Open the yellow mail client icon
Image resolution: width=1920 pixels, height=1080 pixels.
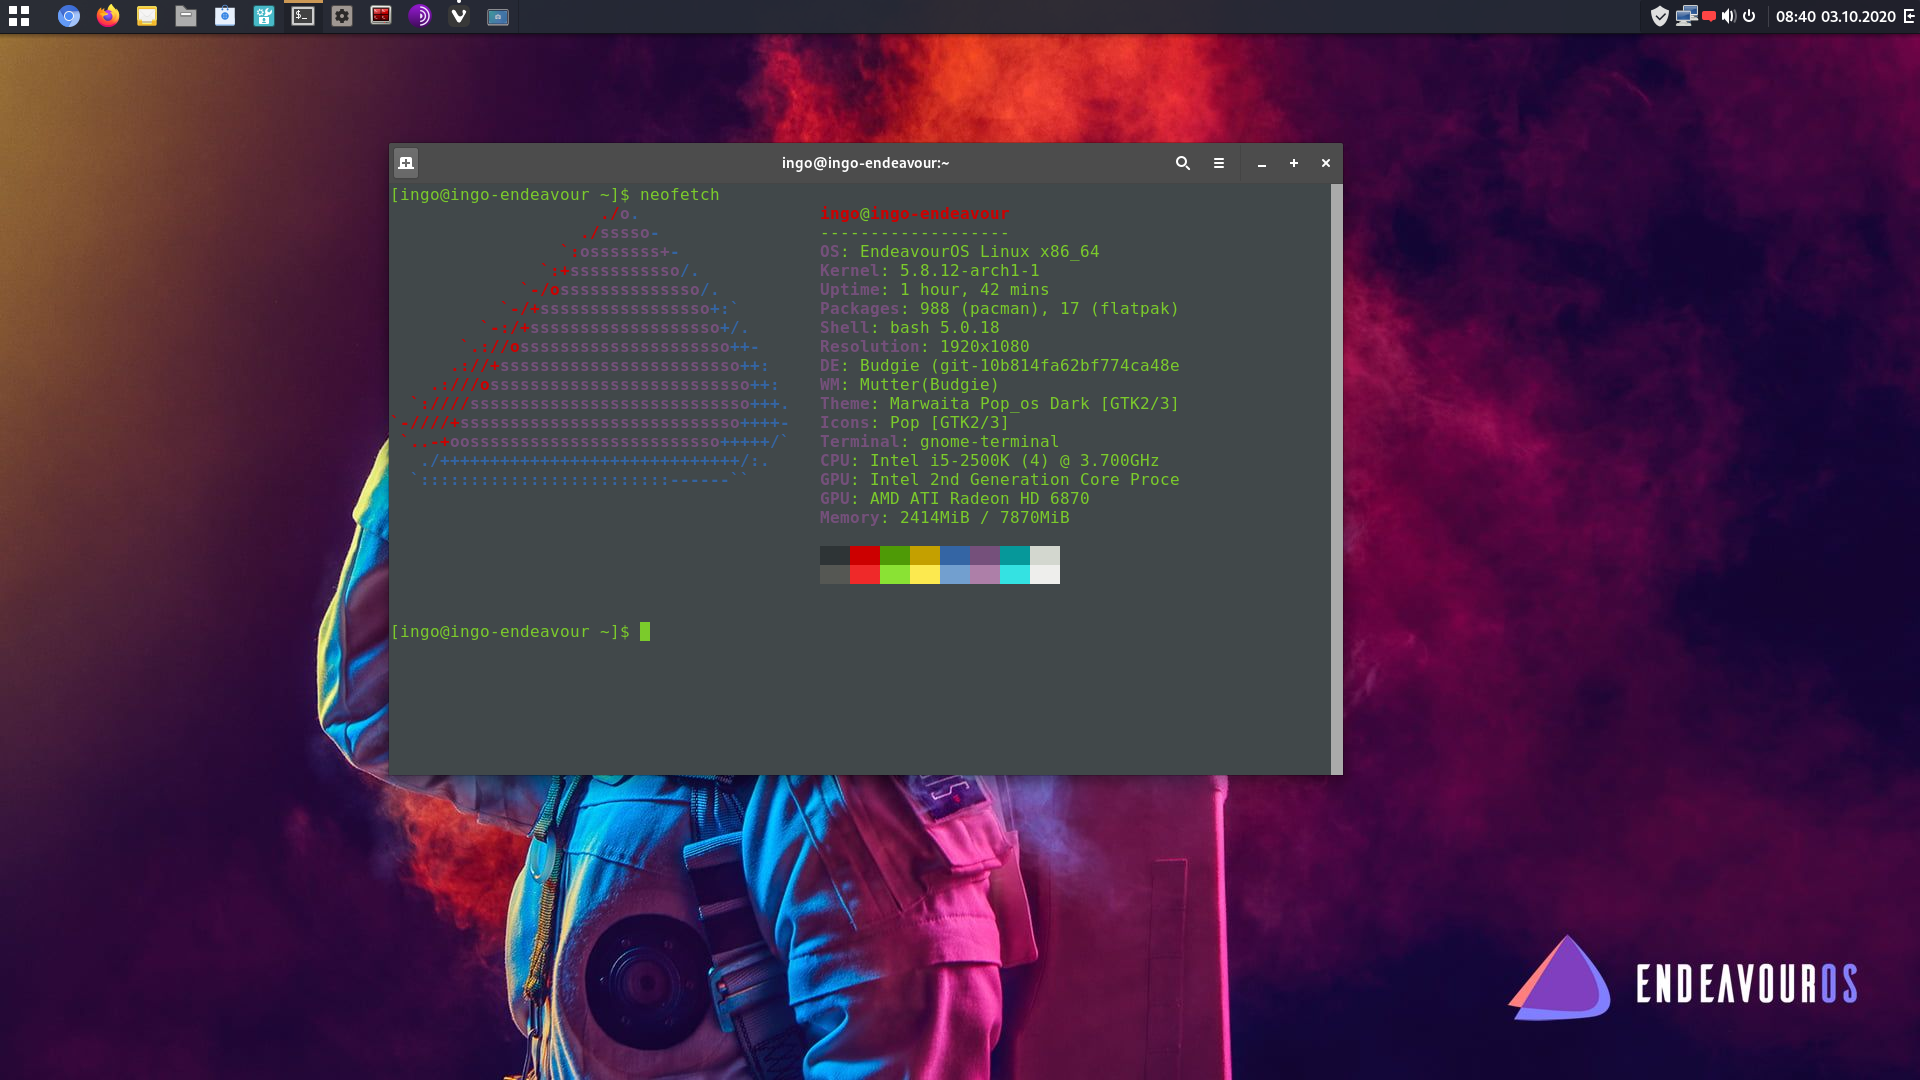click(147, 16)
